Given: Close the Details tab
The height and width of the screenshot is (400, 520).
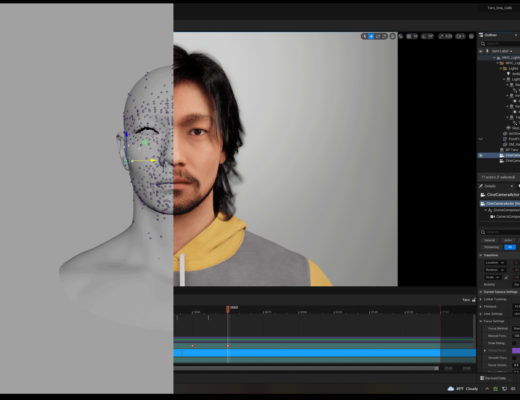Looking at the screenshot, I should (512, 186).
